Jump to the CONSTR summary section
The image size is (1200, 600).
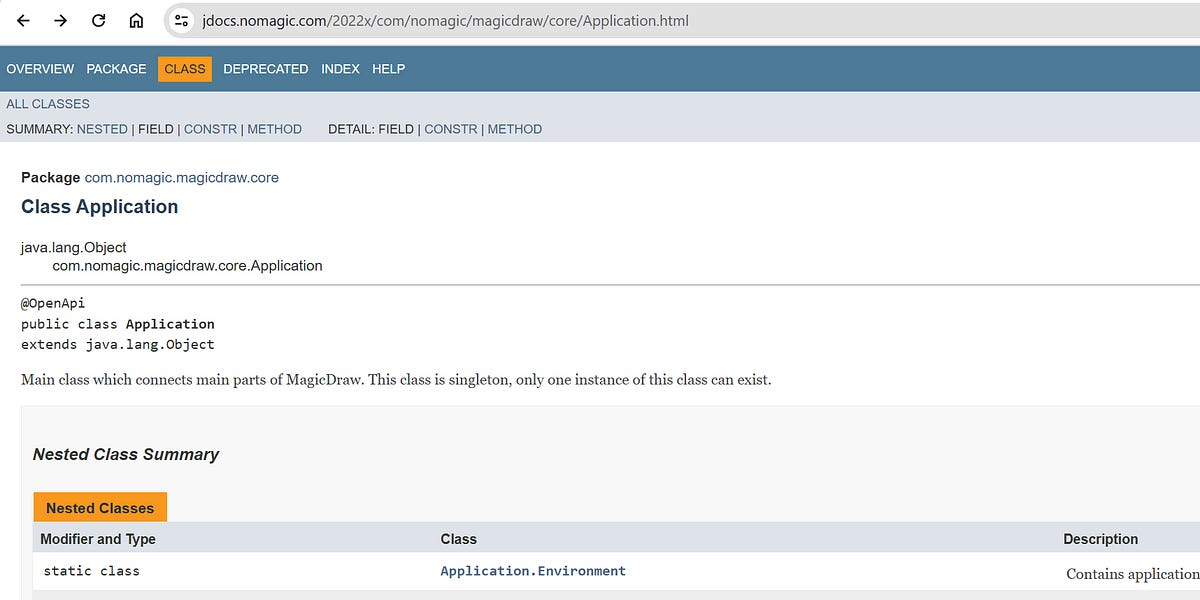211,128
